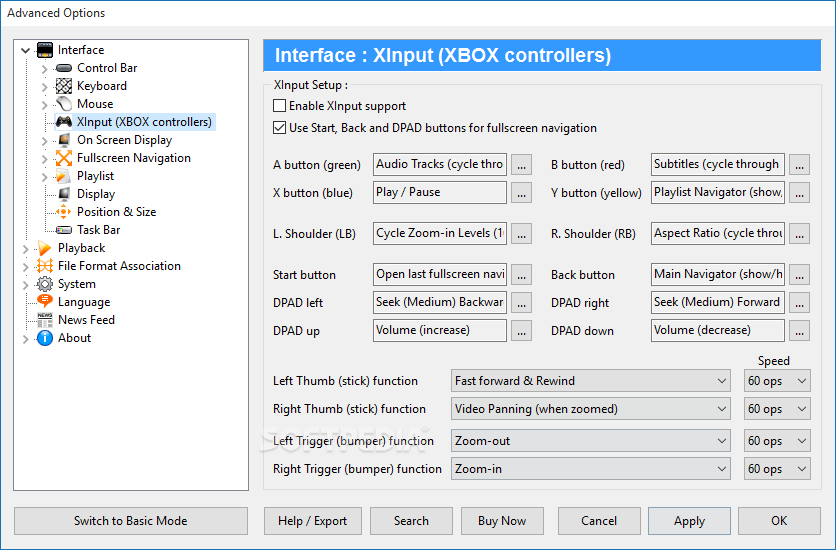Viewport: 836px width, 550px height.
Task: Click the About info icon
Action: (45, 338)
